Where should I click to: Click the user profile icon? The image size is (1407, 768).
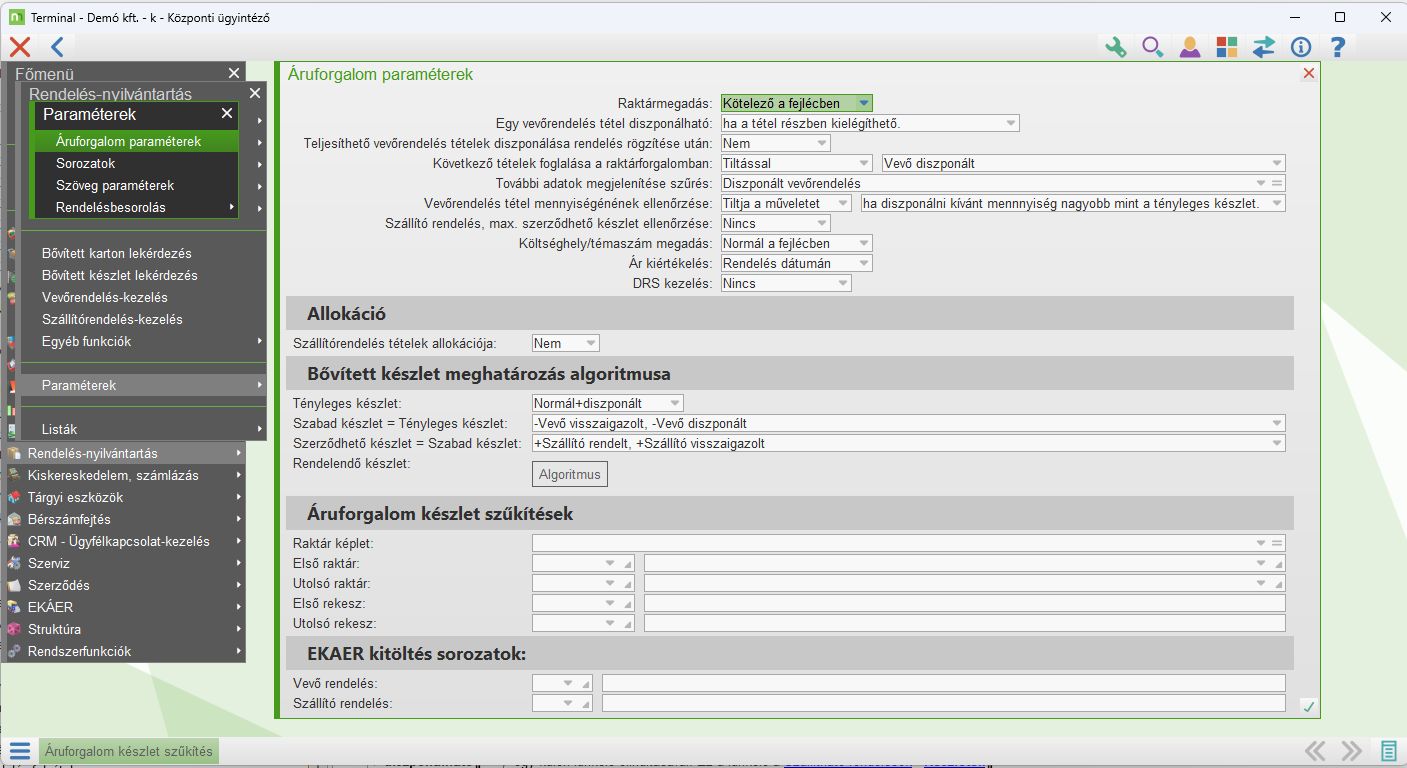point(1189,47)
